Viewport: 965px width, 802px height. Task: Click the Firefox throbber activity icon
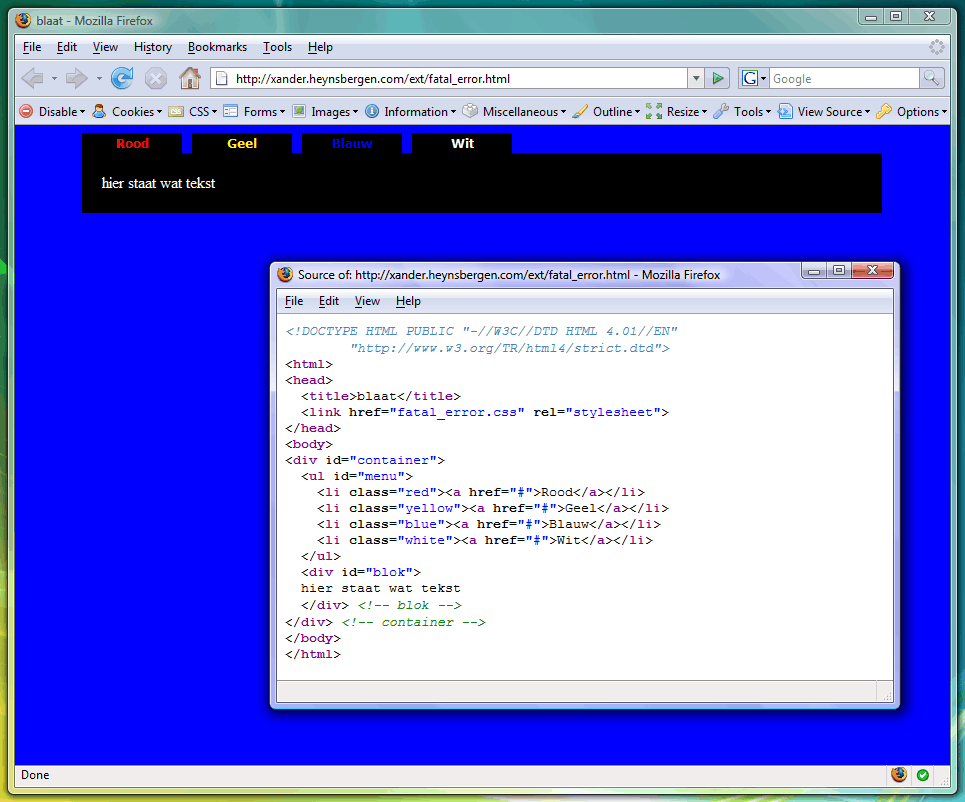click(937, 47)
